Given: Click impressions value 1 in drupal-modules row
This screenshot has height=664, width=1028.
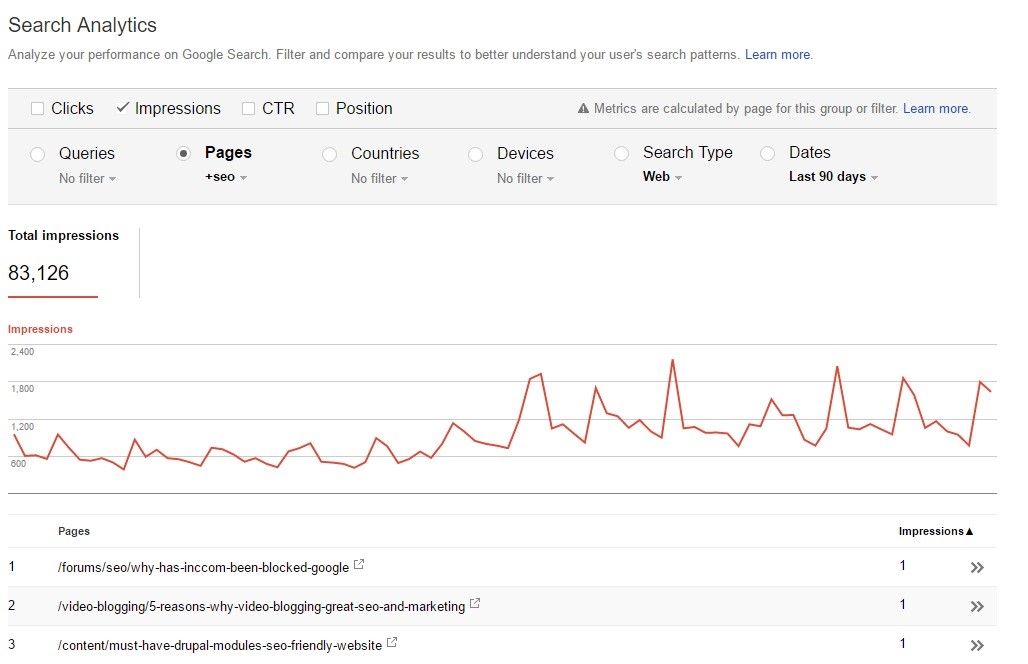Looking at the screenshot, I should (903, 643).
